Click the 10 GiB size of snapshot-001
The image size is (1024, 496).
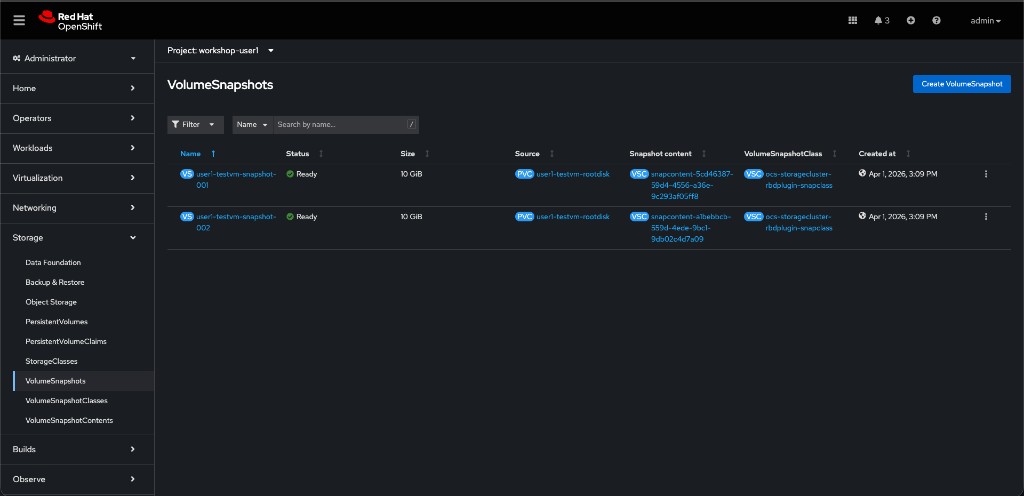tap(411, 174)
